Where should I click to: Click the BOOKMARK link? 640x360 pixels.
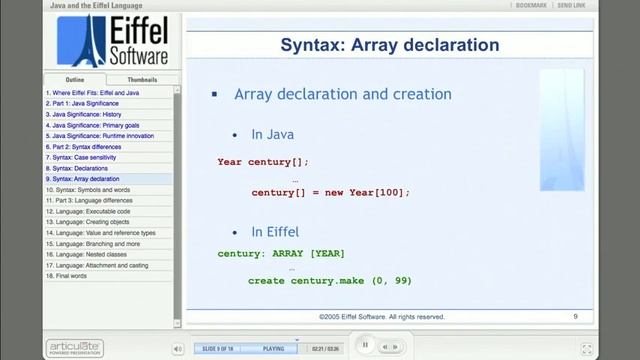[x=531, y=5]
